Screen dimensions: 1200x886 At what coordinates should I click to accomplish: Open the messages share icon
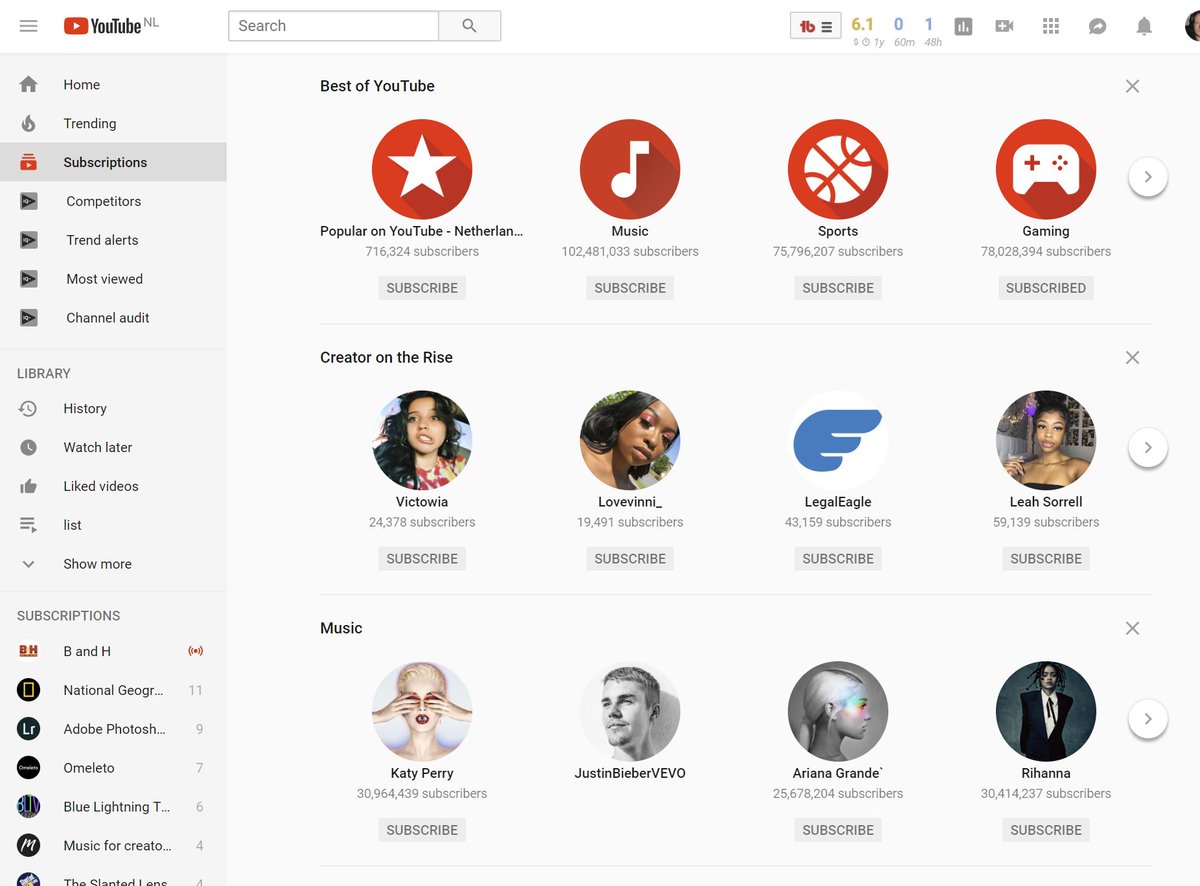pos(1097,27)
